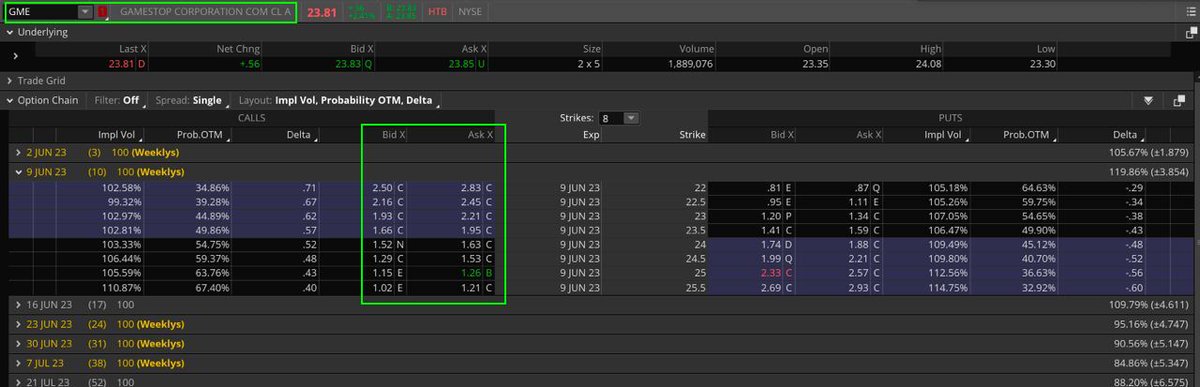Click the underlying Ask 23.85 value

click(462, 63)
